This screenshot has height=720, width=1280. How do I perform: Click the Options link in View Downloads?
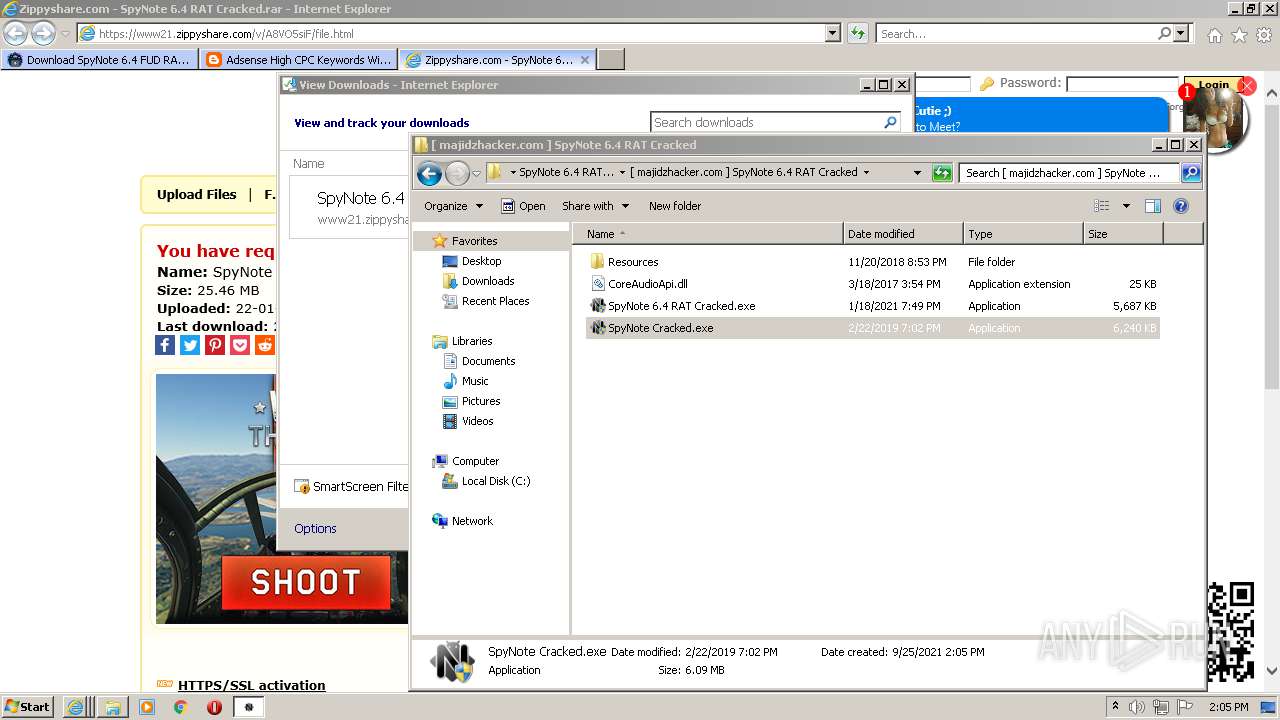(315, 529)
